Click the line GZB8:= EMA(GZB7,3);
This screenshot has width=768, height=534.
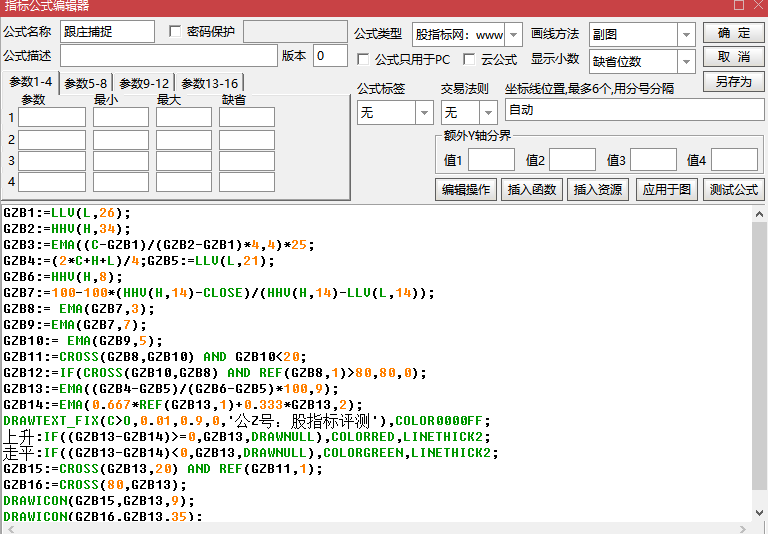[x=79, y=309]
